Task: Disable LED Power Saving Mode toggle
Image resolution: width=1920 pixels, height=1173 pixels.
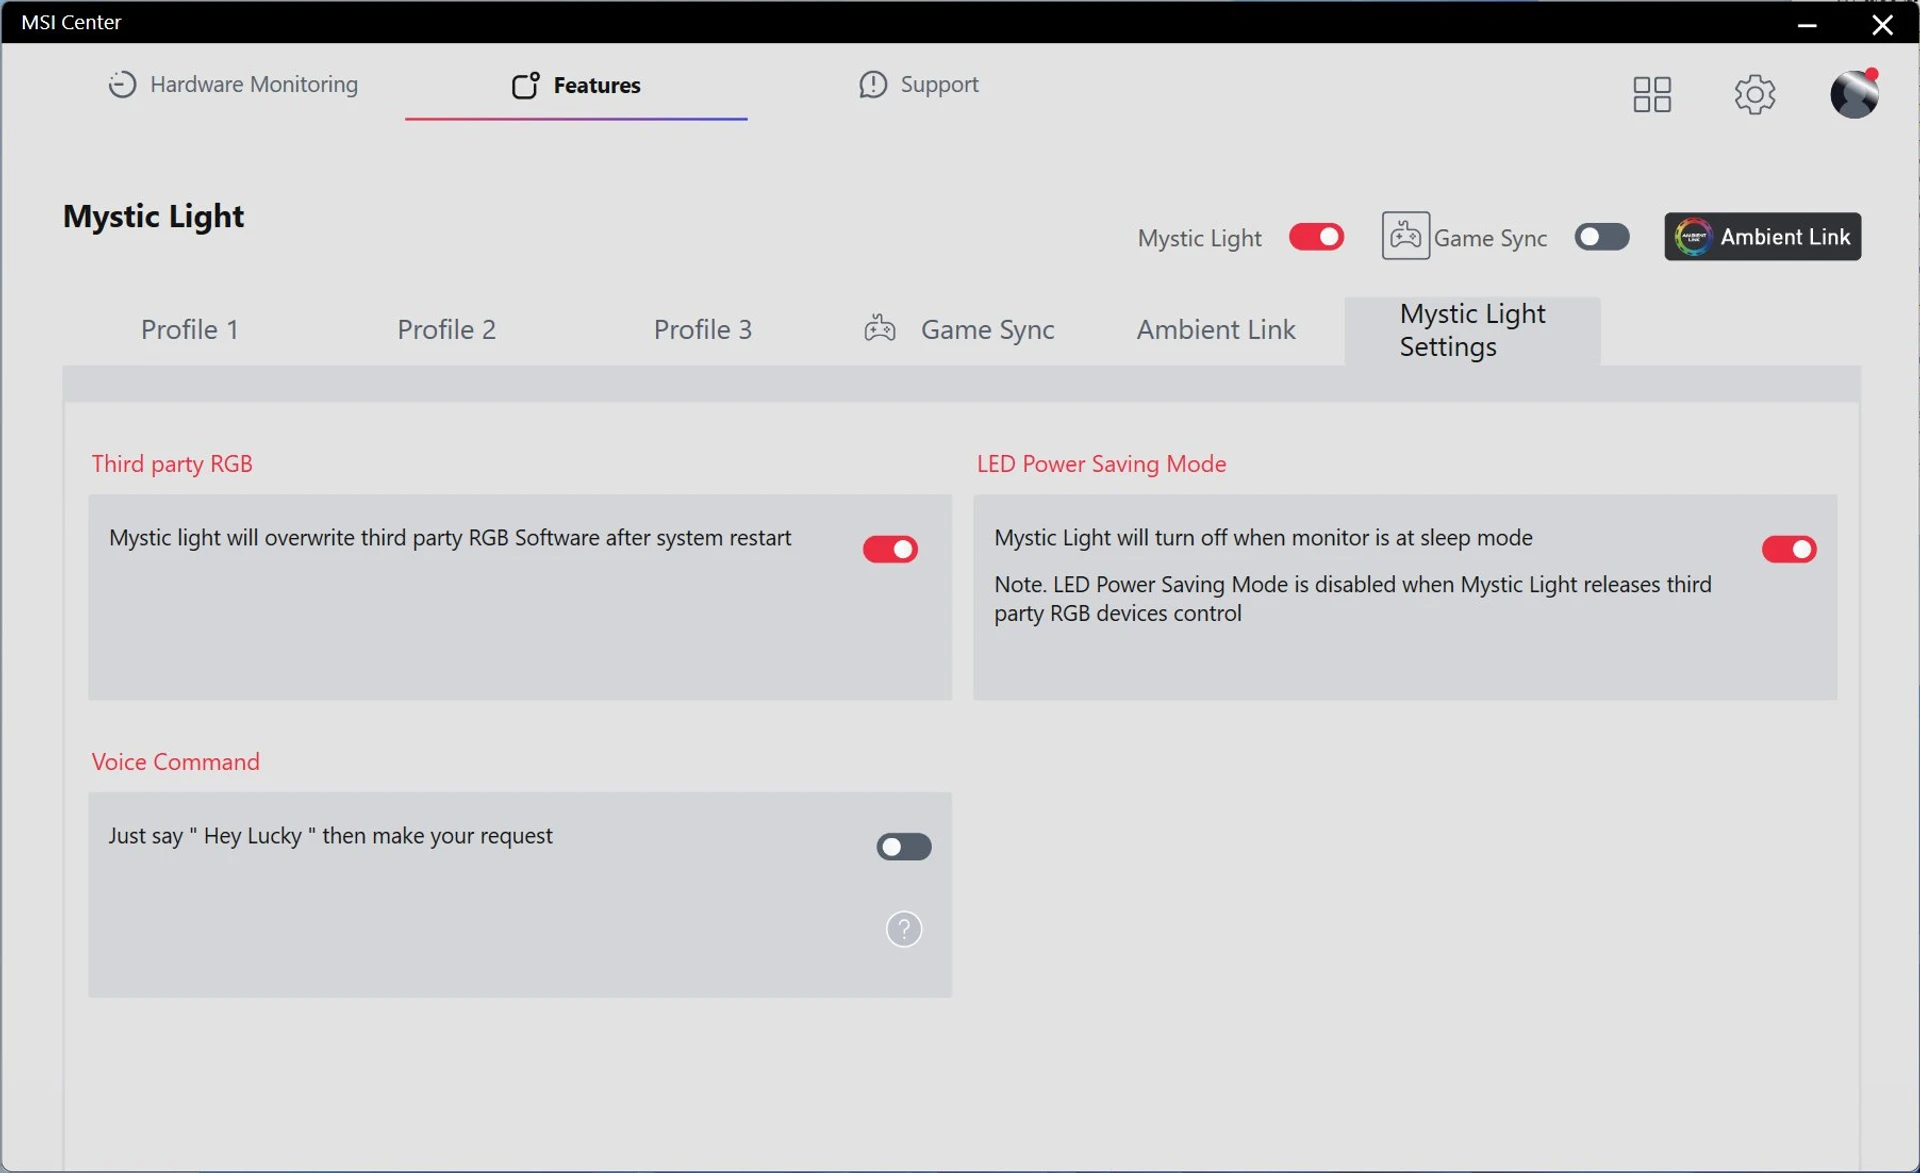Action: 1789,549
